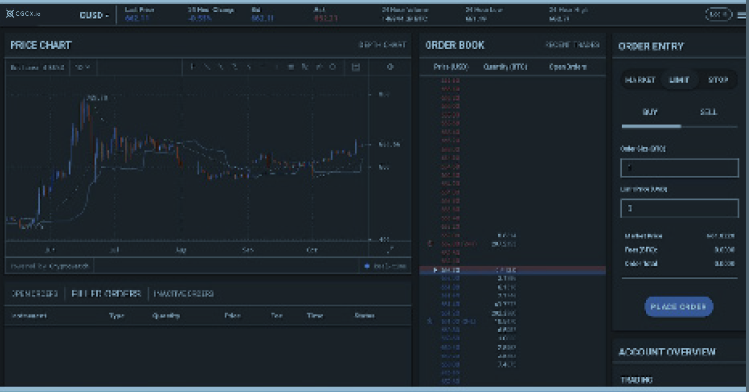
Task: Select the cursor tool in chart toolbar
Action: point(193,67)
